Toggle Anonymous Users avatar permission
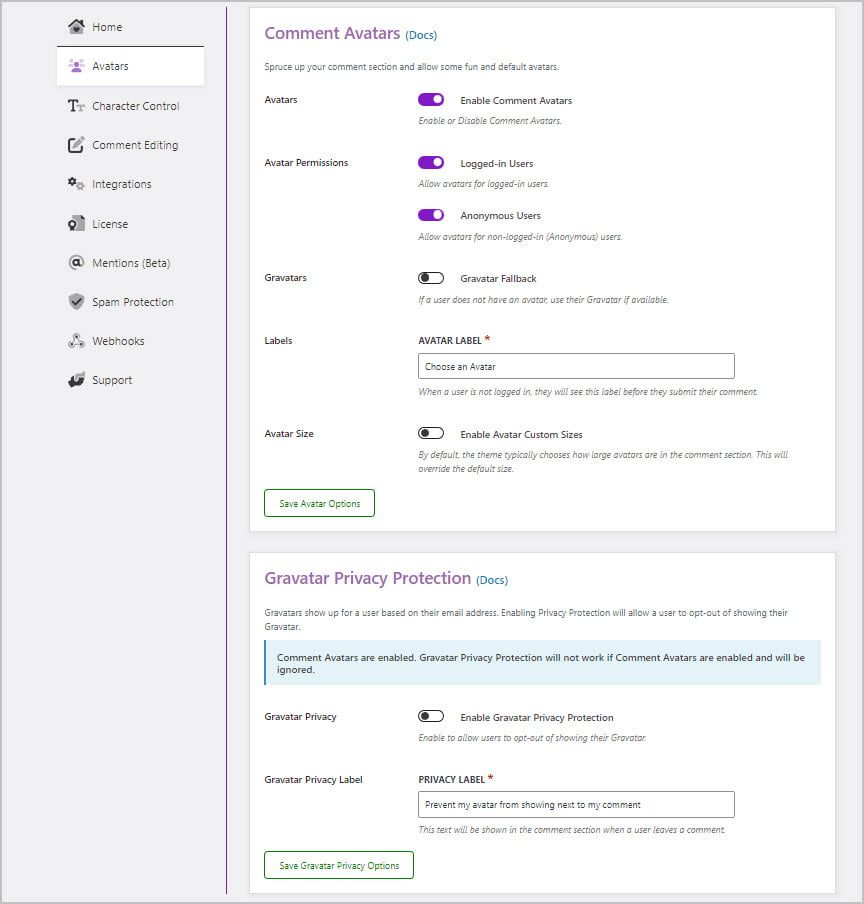This screenshot has height=904, width=864. tap(431, 215)
